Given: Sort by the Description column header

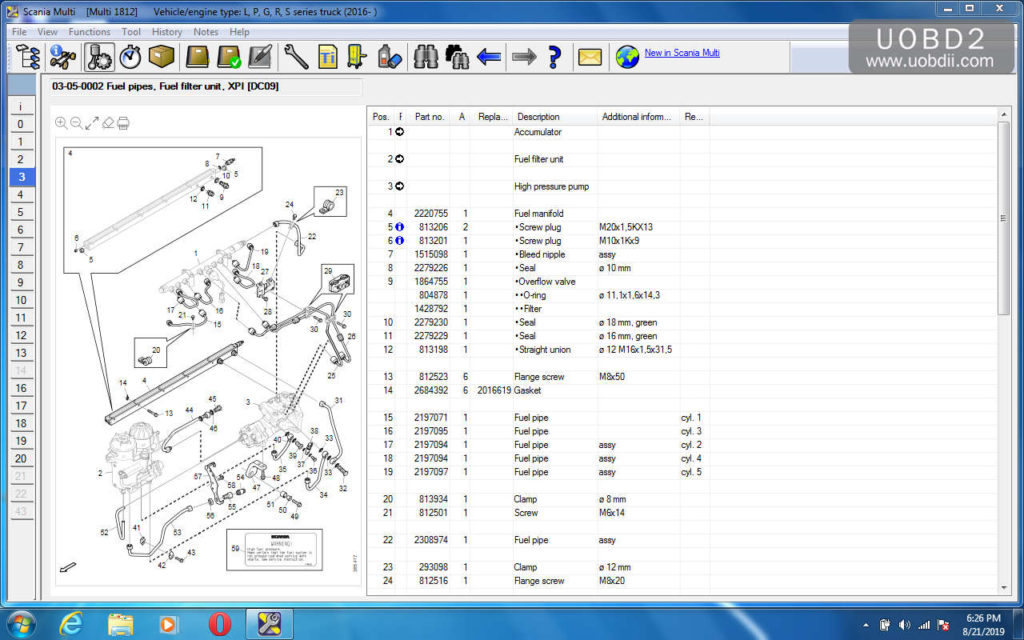Looking at the screenshot, I should [x=555, y=117].
